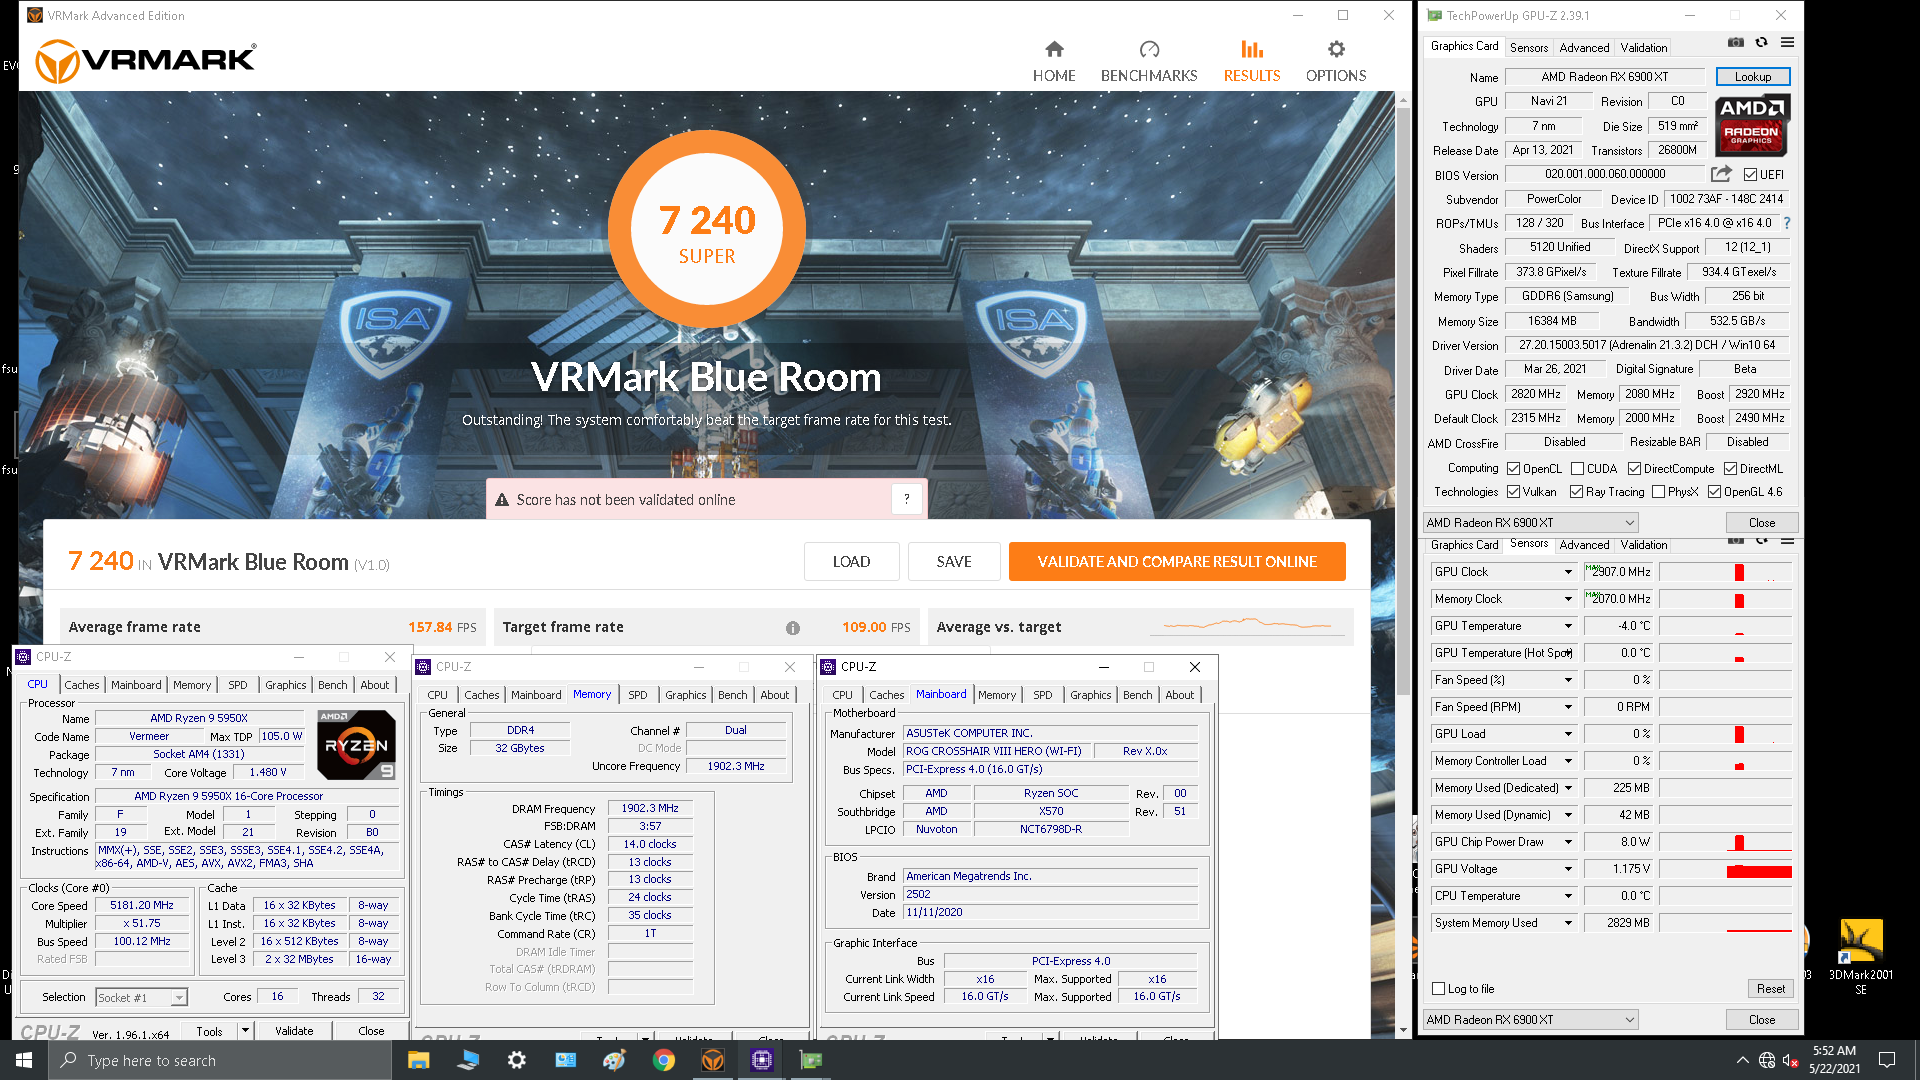Click the AMD Radeon Graphics logo
1920x1080 pixels.
coord(1752,126)
